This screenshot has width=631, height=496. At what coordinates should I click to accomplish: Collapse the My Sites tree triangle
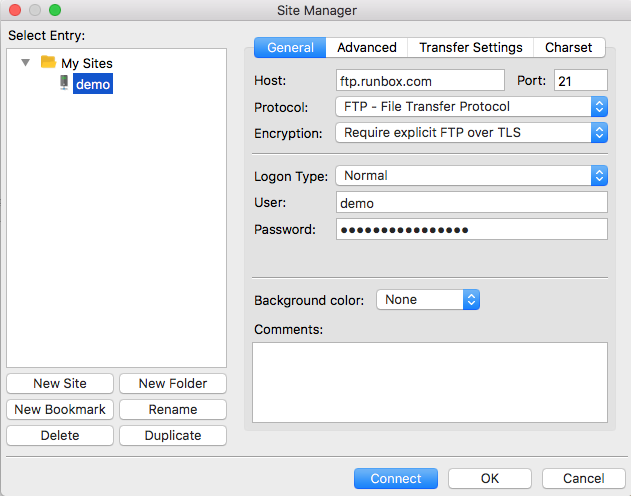(25, 63)
